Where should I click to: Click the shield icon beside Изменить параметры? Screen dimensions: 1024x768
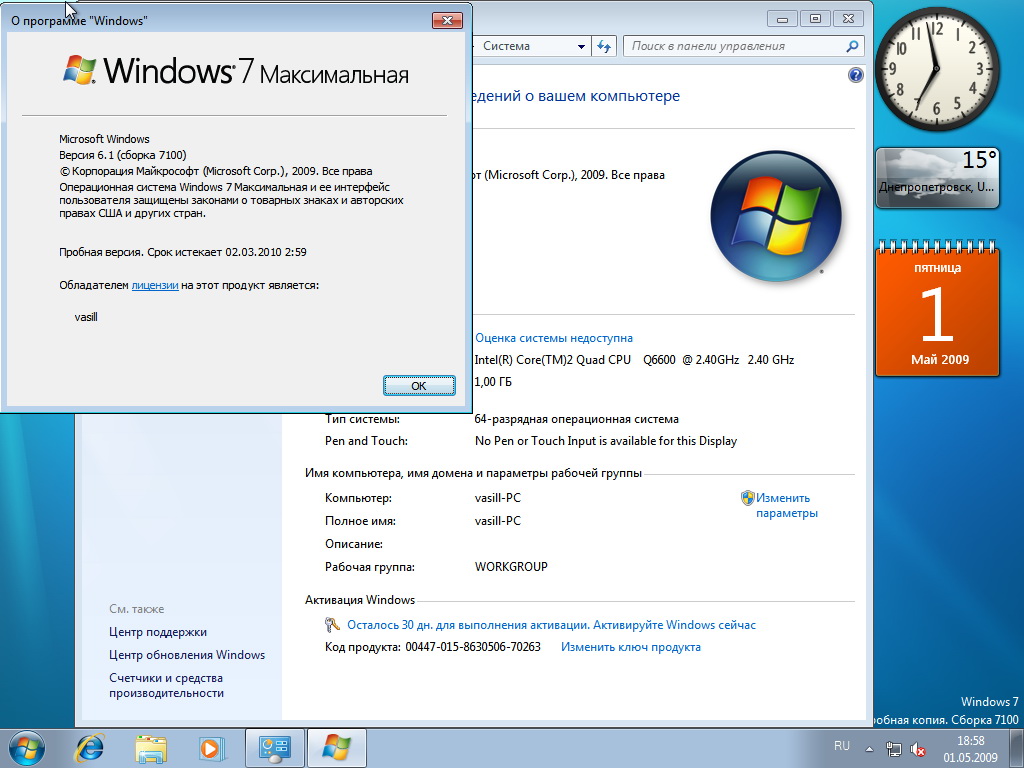tap(748, 498)
